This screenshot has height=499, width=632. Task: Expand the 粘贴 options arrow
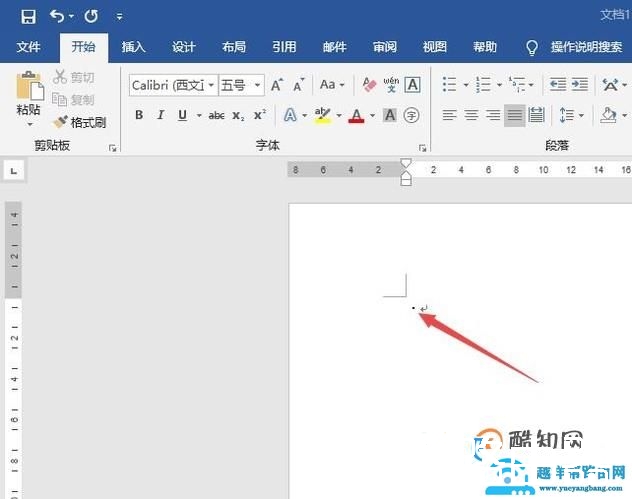tap(29, 124)
